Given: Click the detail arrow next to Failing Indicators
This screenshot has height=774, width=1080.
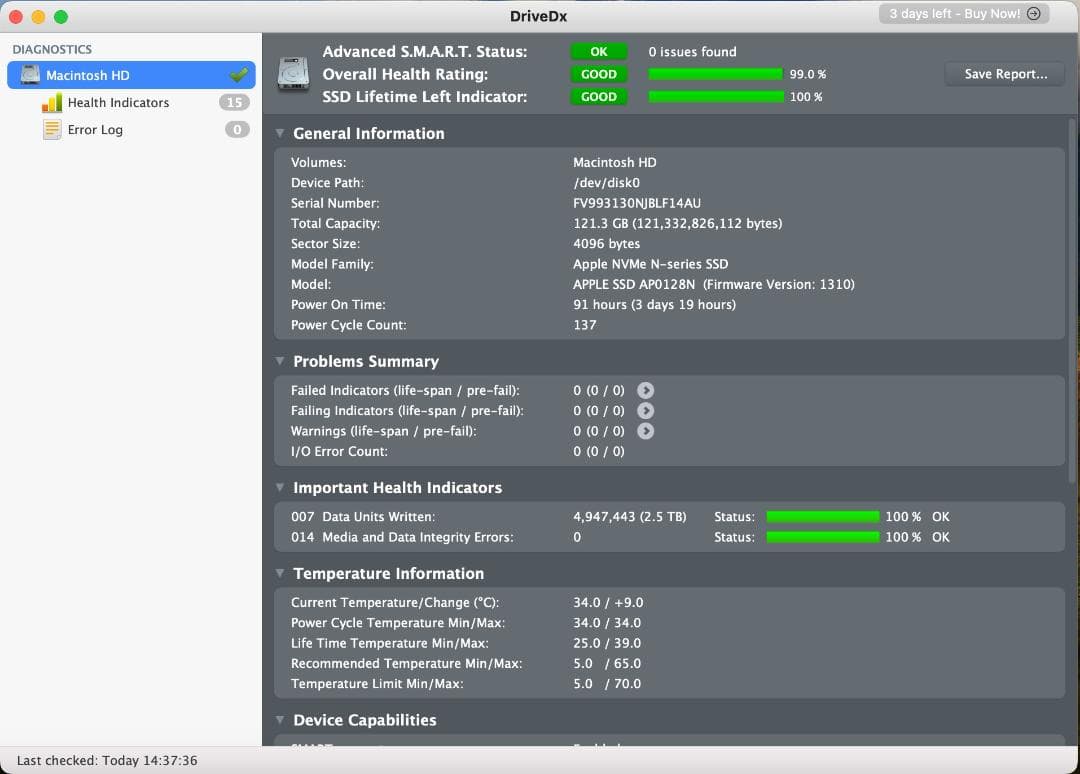Looking at the screenshot, I should coord(646,410).
